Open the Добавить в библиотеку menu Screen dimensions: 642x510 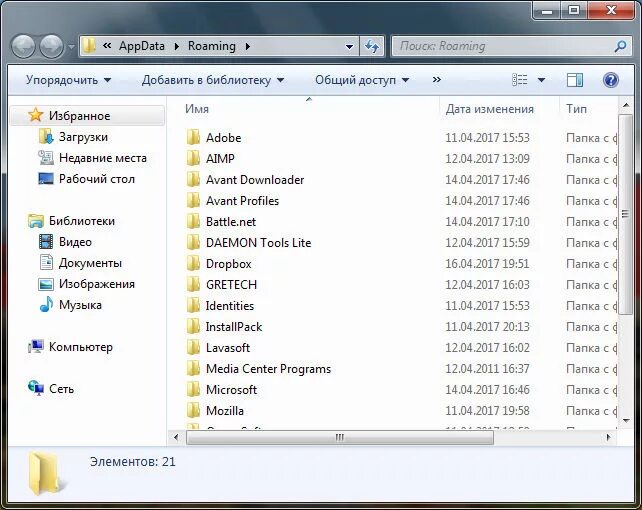point(213,80)
